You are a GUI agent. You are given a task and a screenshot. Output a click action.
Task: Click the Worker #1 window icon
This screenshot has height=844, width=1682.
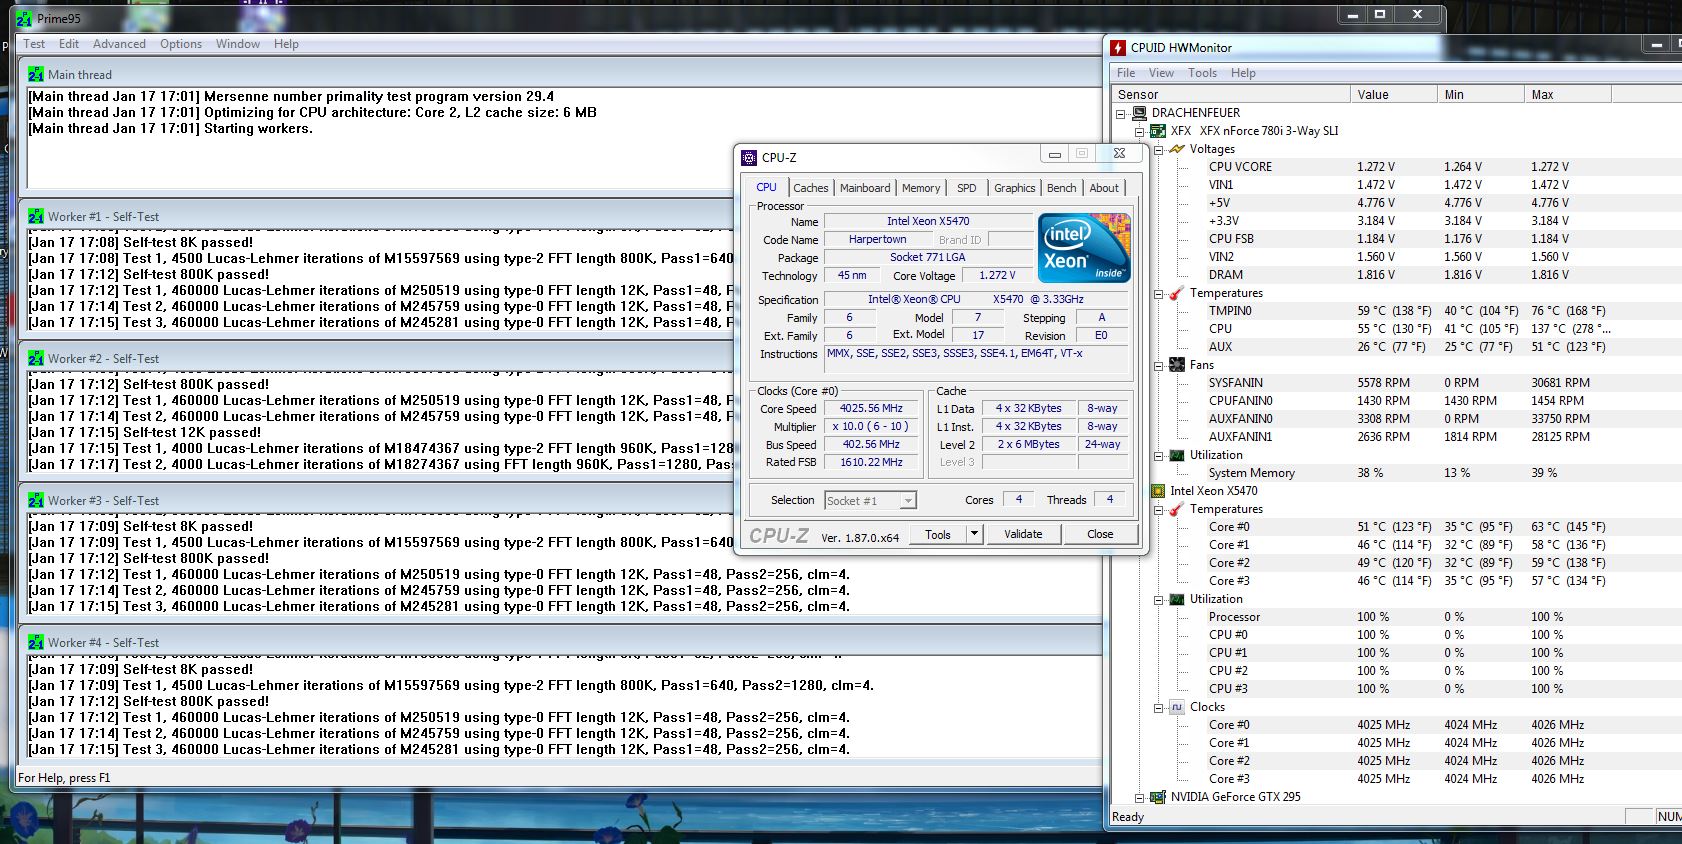pyautogui.click(x=36, y=216)
